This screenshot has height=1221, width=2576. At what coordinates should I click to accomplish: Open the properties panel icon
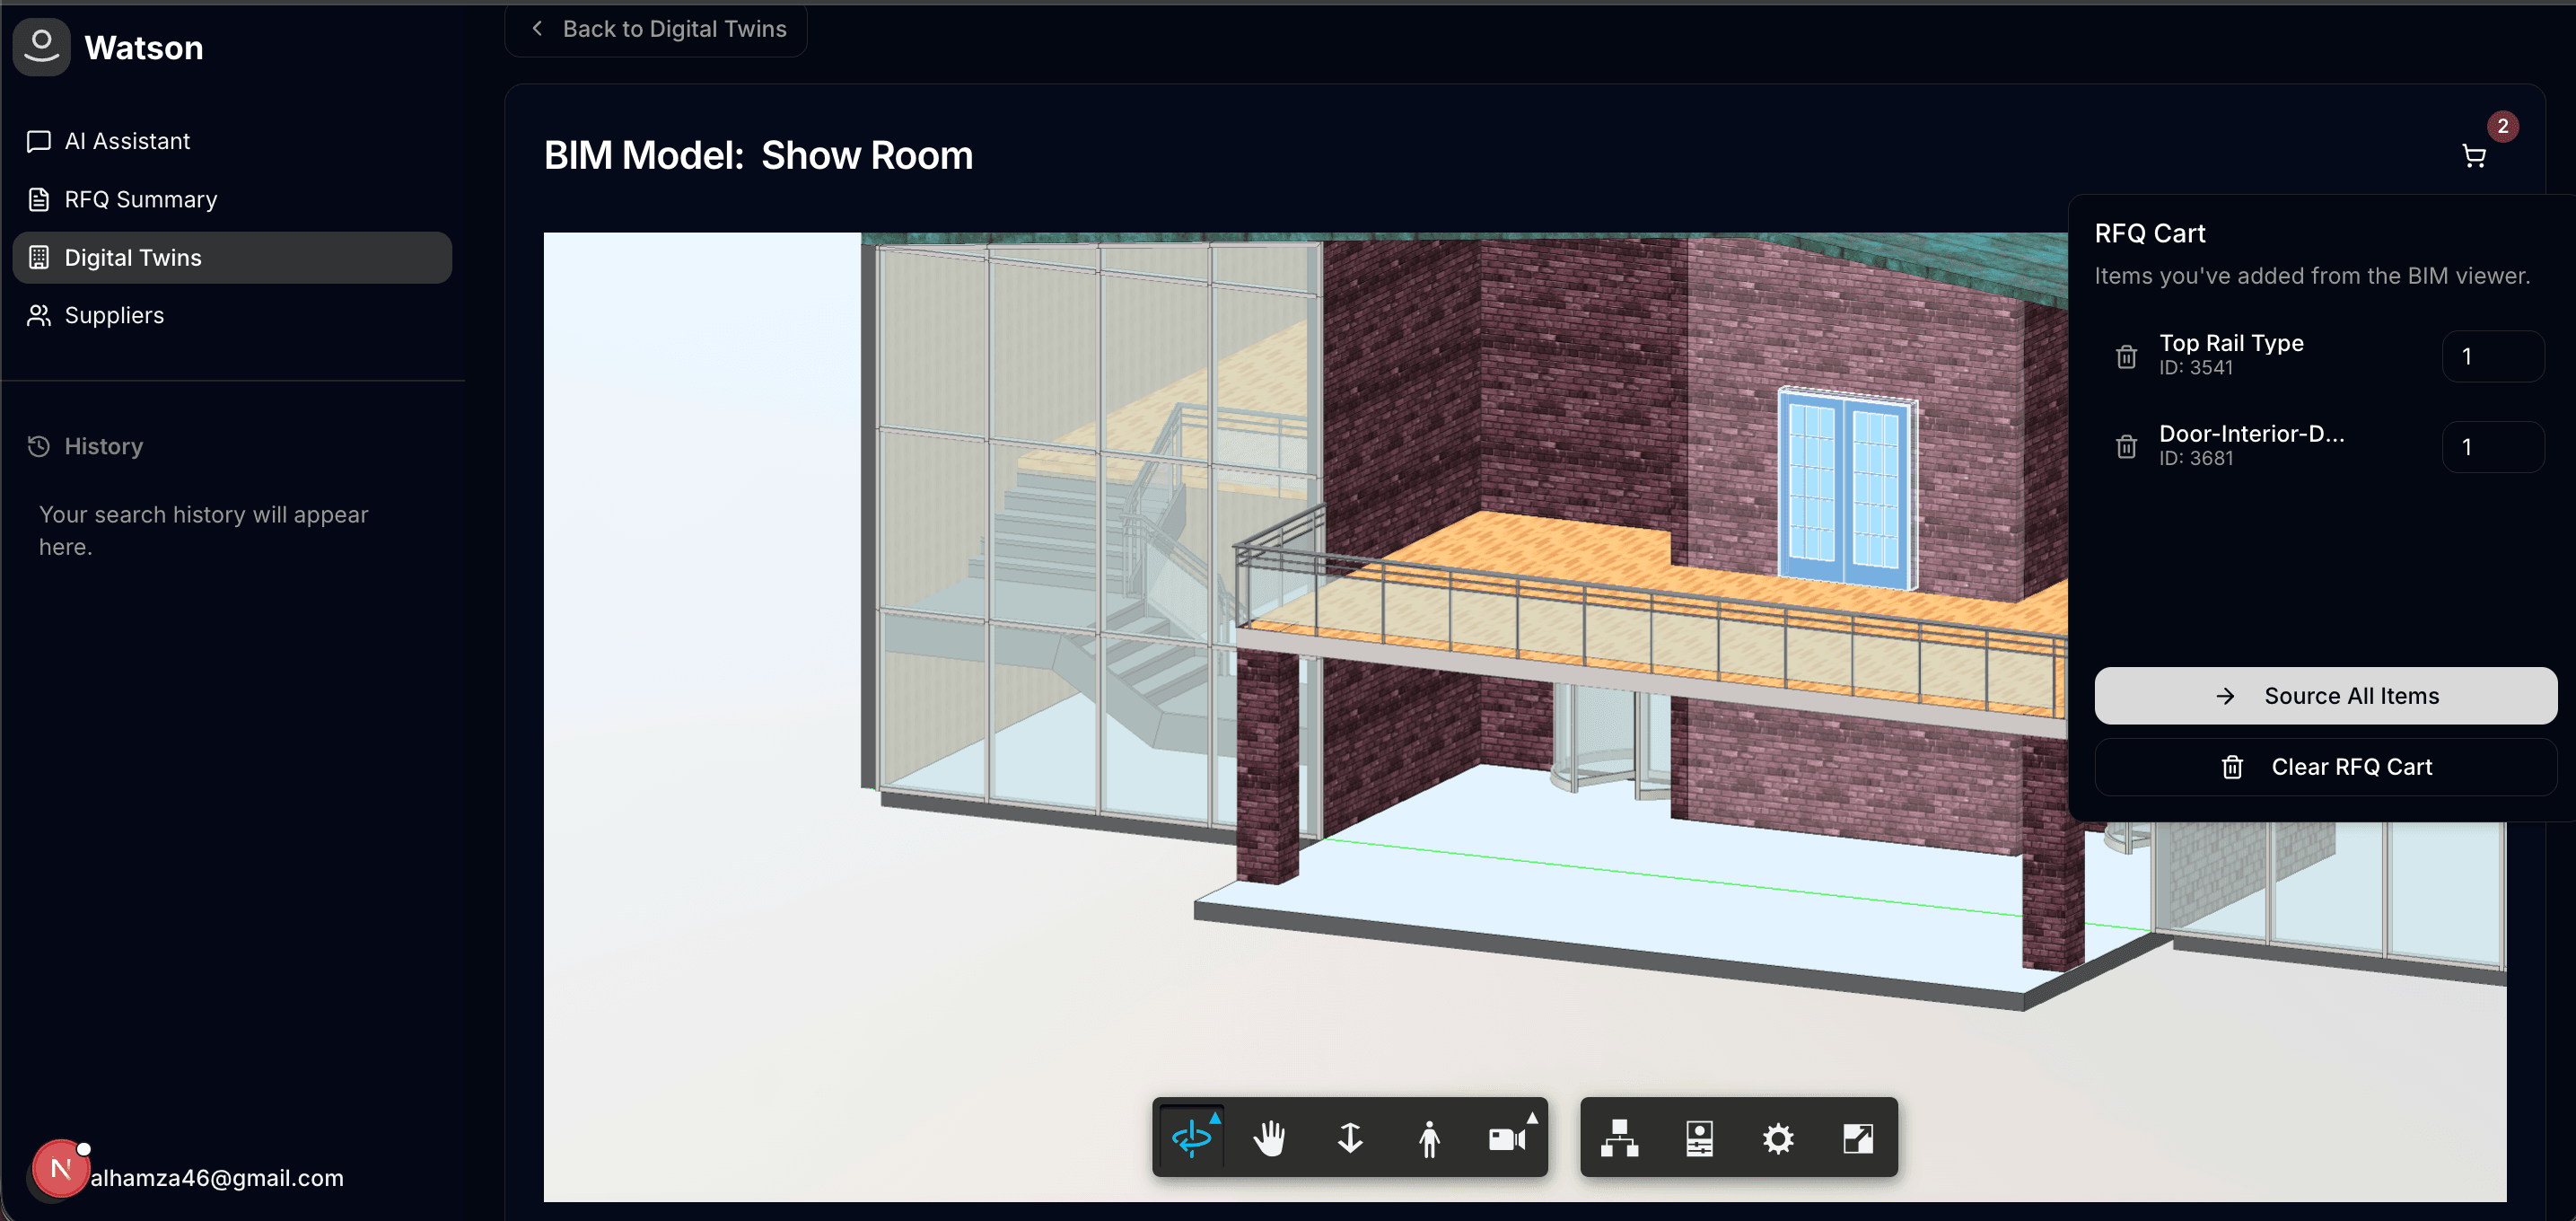(1699, 1137)
